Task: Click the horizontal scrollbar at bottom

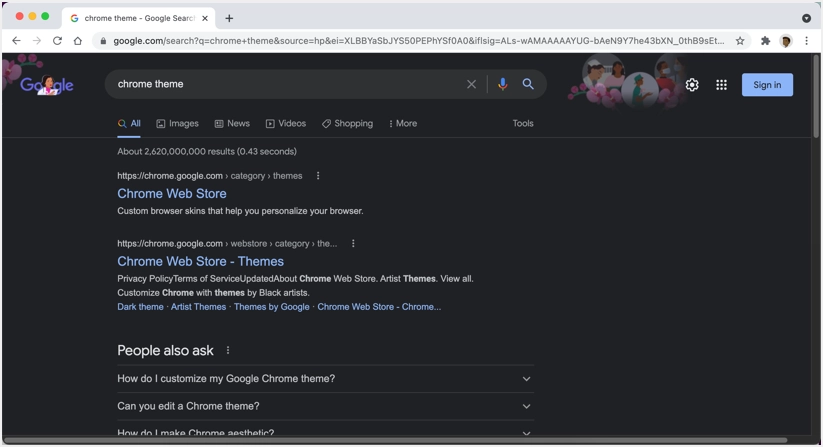Action: pos(395,440)
